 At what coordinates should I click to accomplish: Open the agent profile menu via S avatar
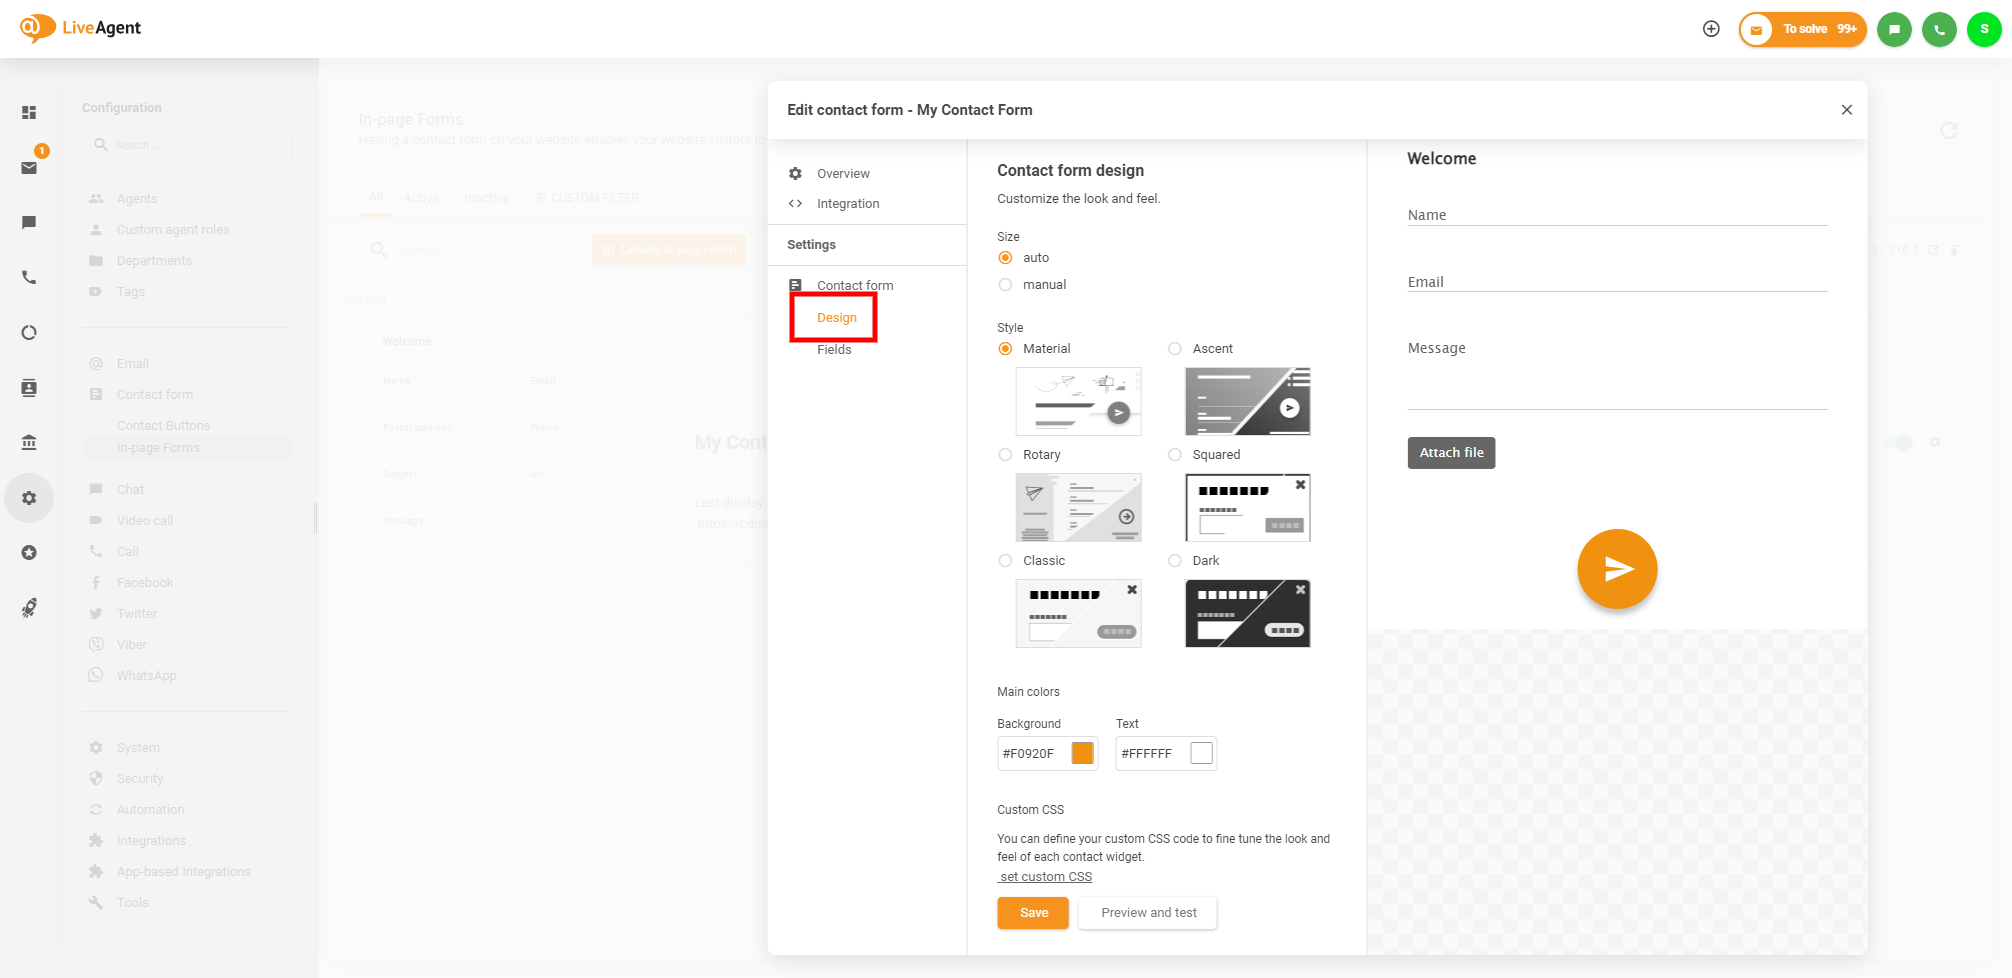[x=1984, y=29]
